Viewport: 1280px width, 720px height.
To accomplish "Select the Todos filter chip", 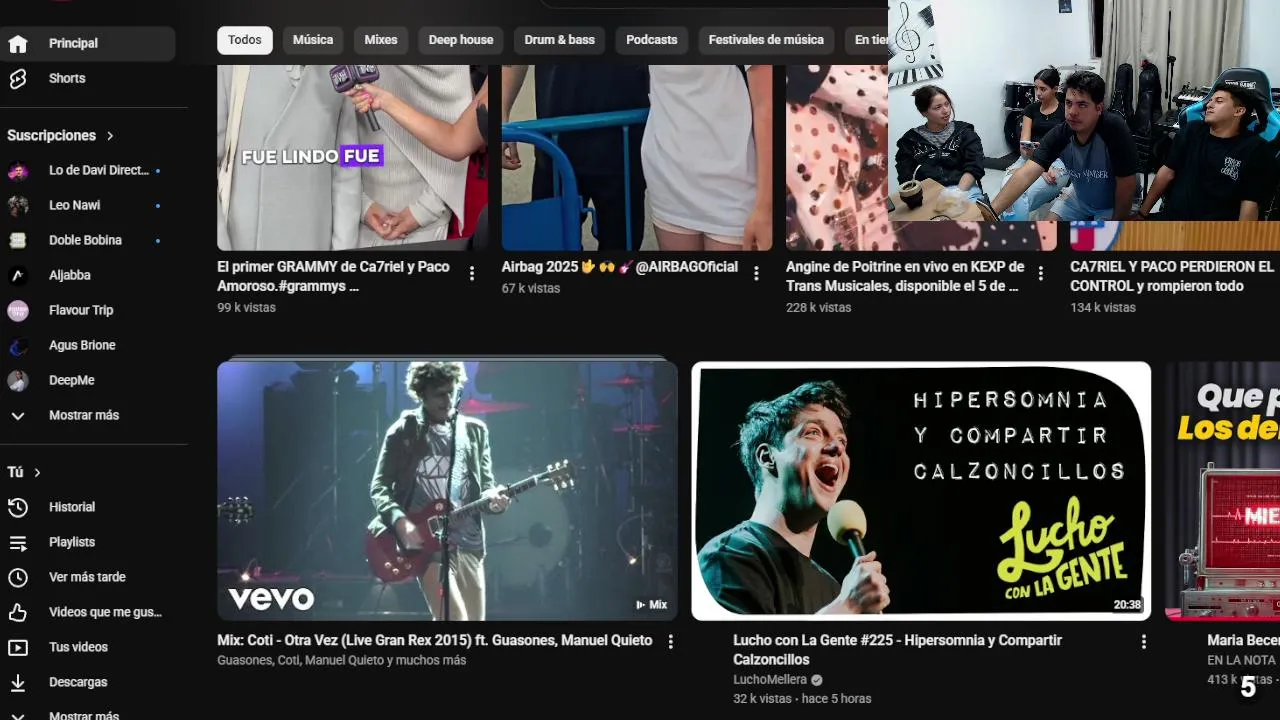I will 245,40.
